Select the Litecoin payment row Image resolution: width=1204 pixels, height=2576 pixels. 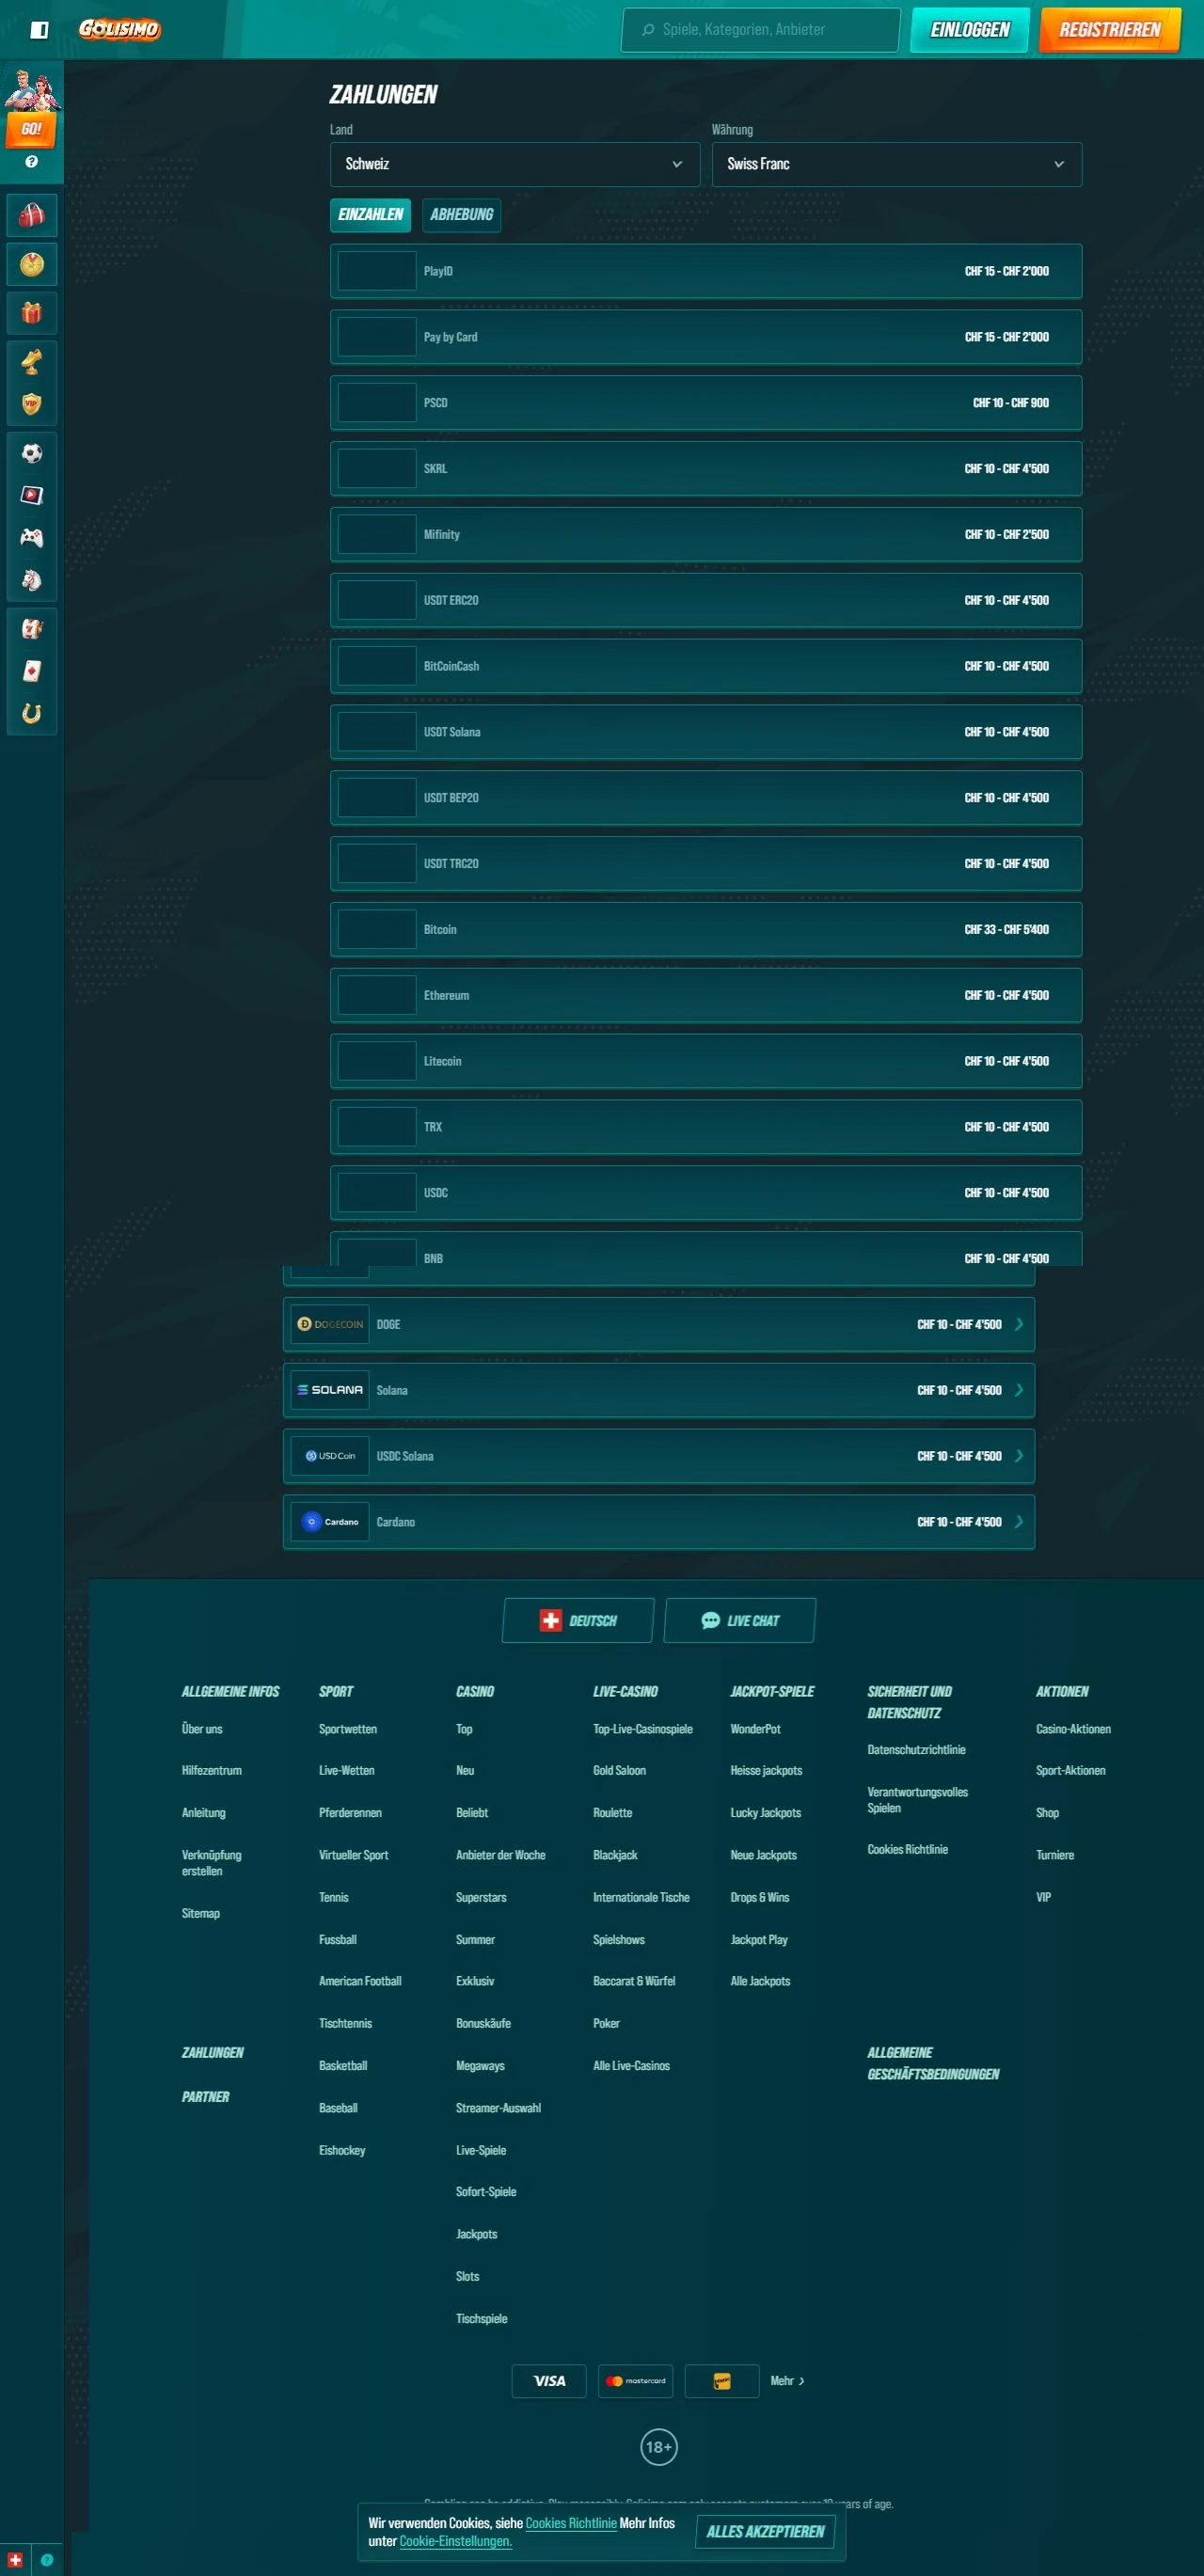[706, 1061]
